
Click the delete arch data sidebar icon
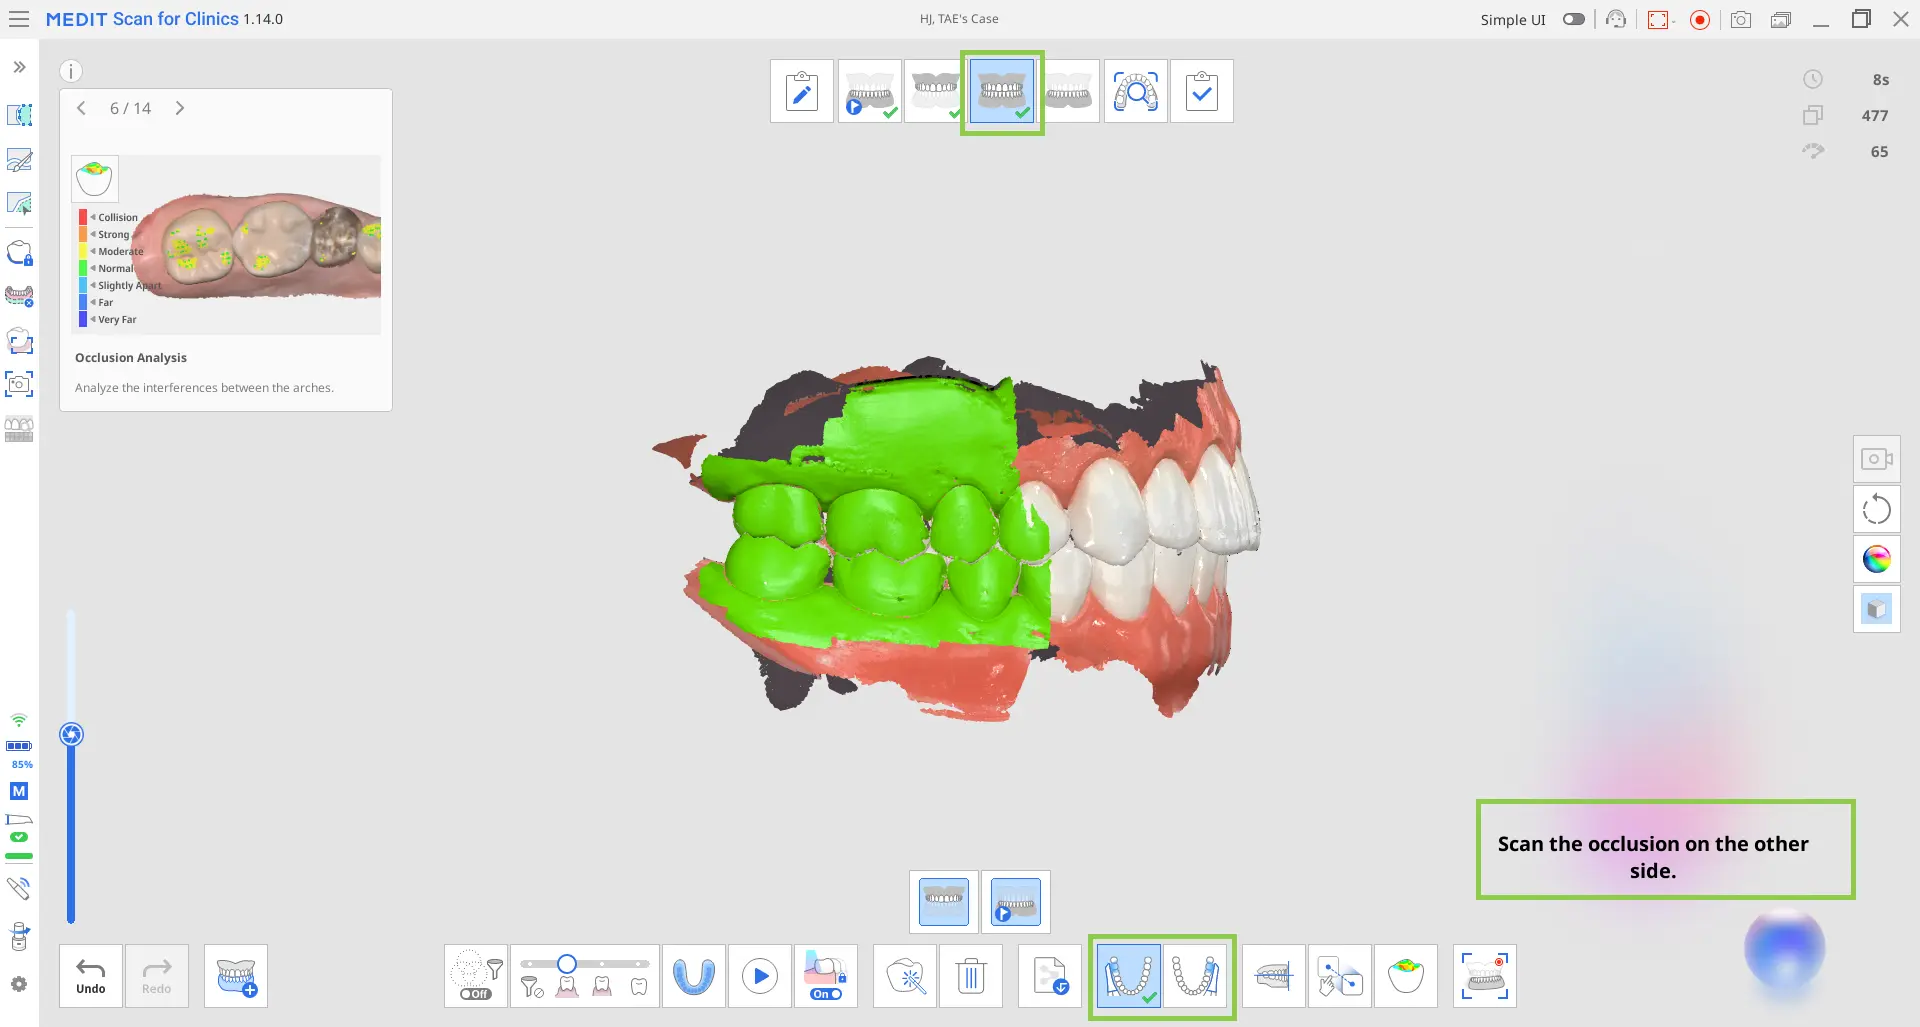coord(19,296)
